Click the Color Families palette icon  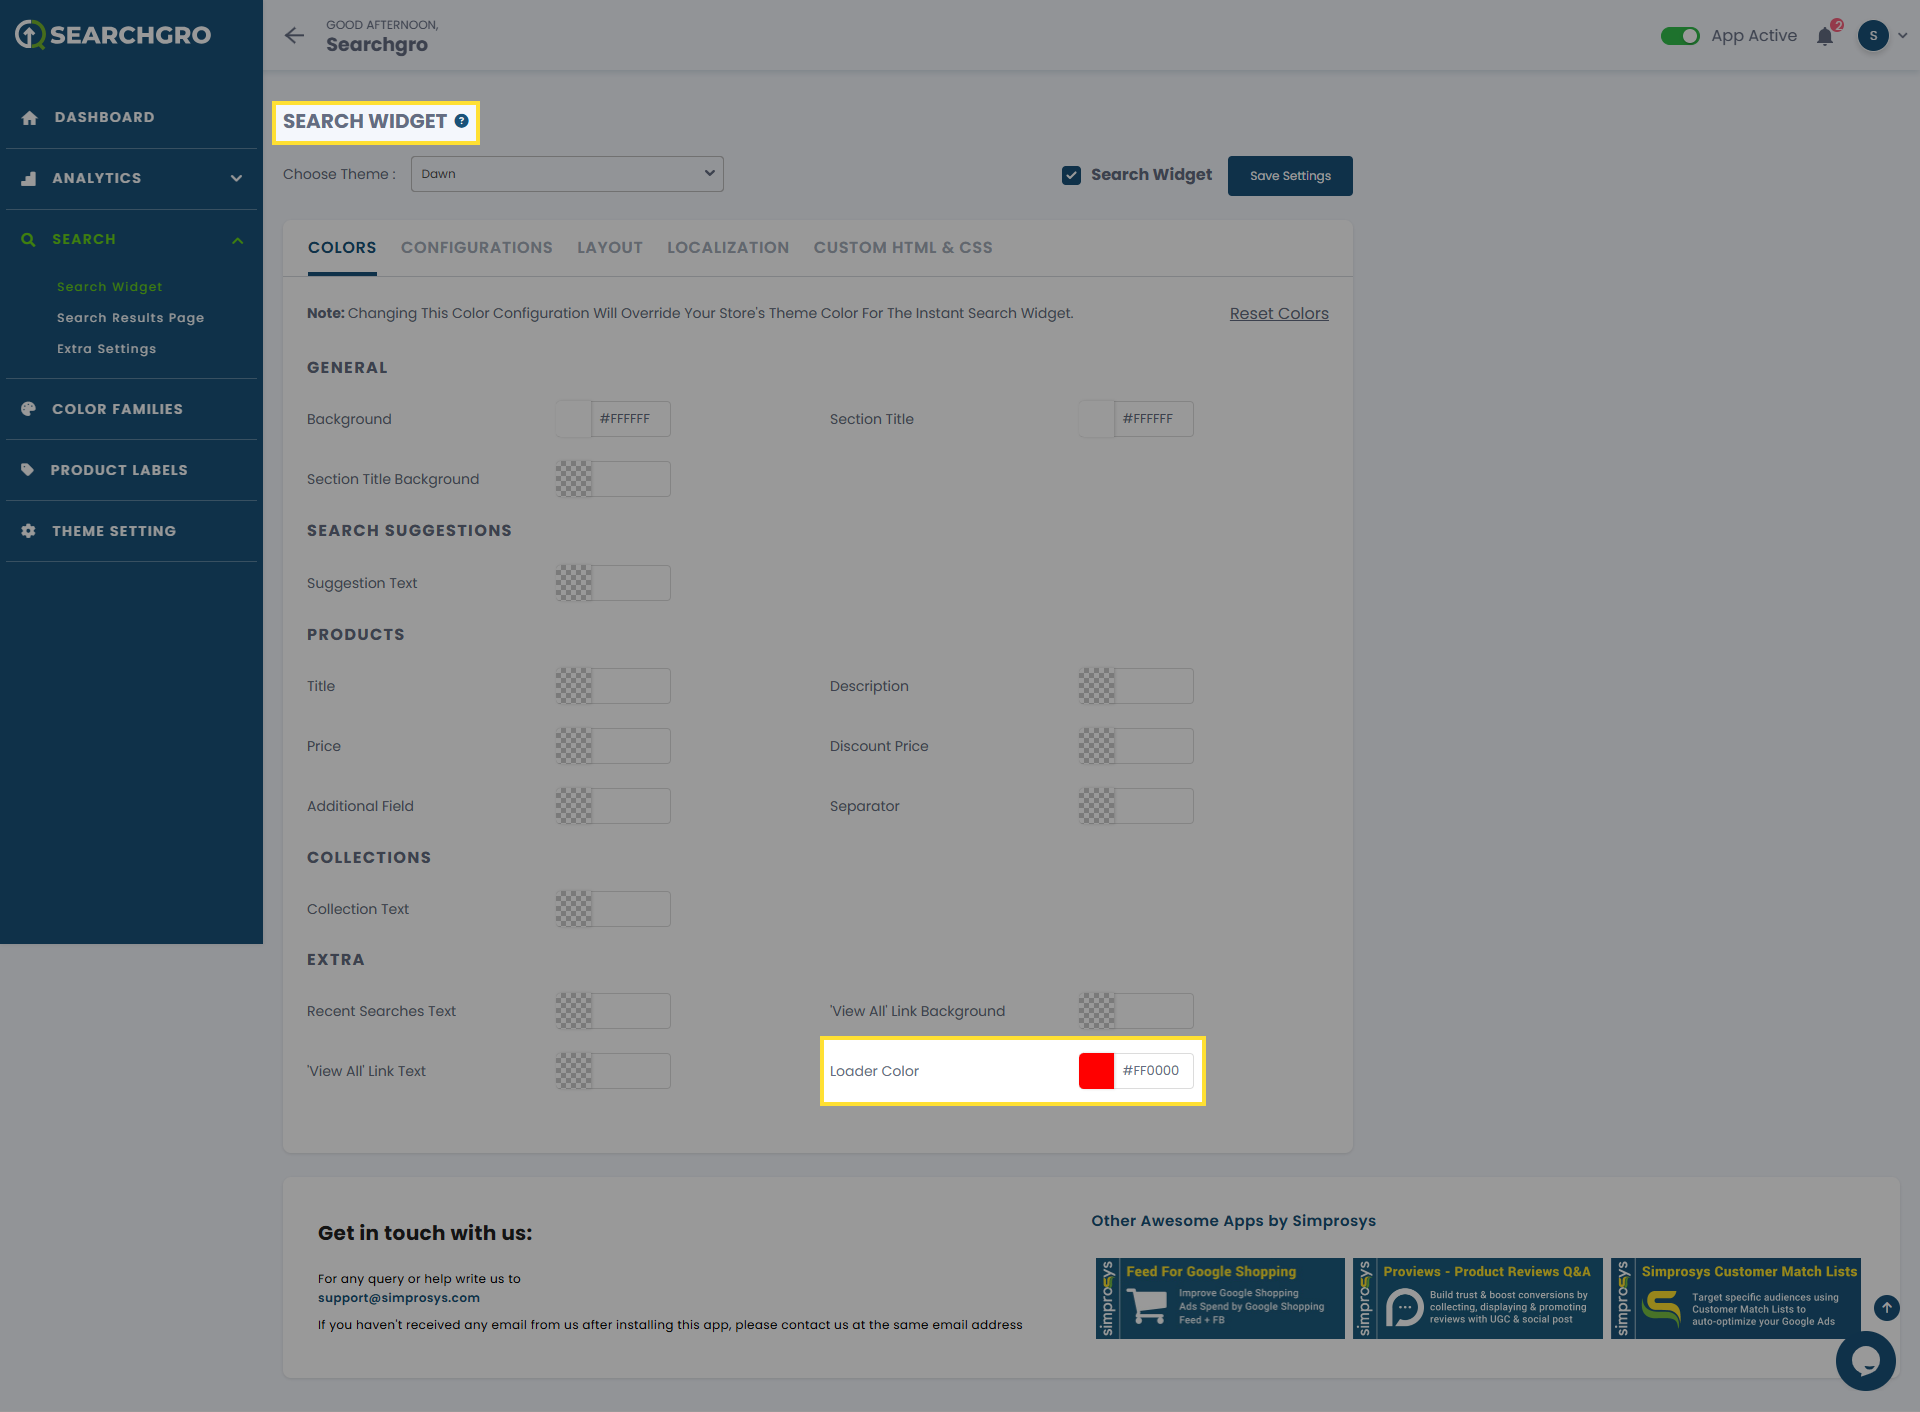click(x=28, y=409)
